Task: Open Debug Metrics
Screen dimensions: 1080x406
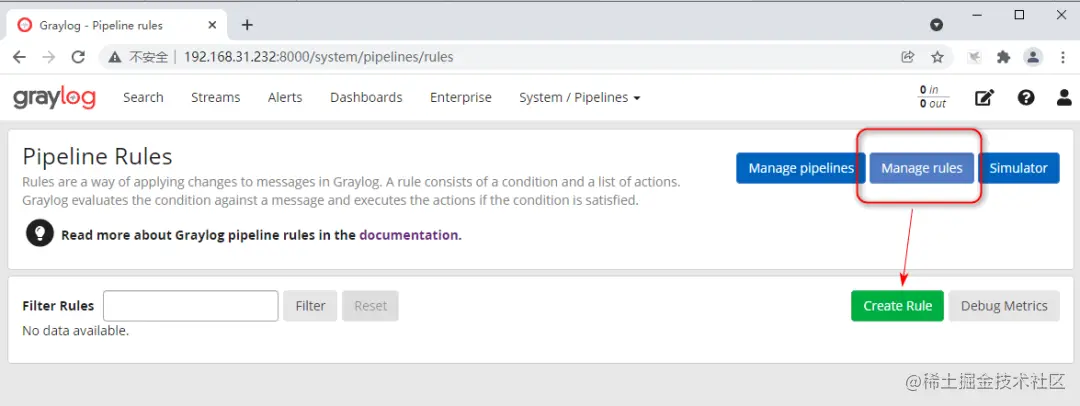Action: coord(1004,306)
